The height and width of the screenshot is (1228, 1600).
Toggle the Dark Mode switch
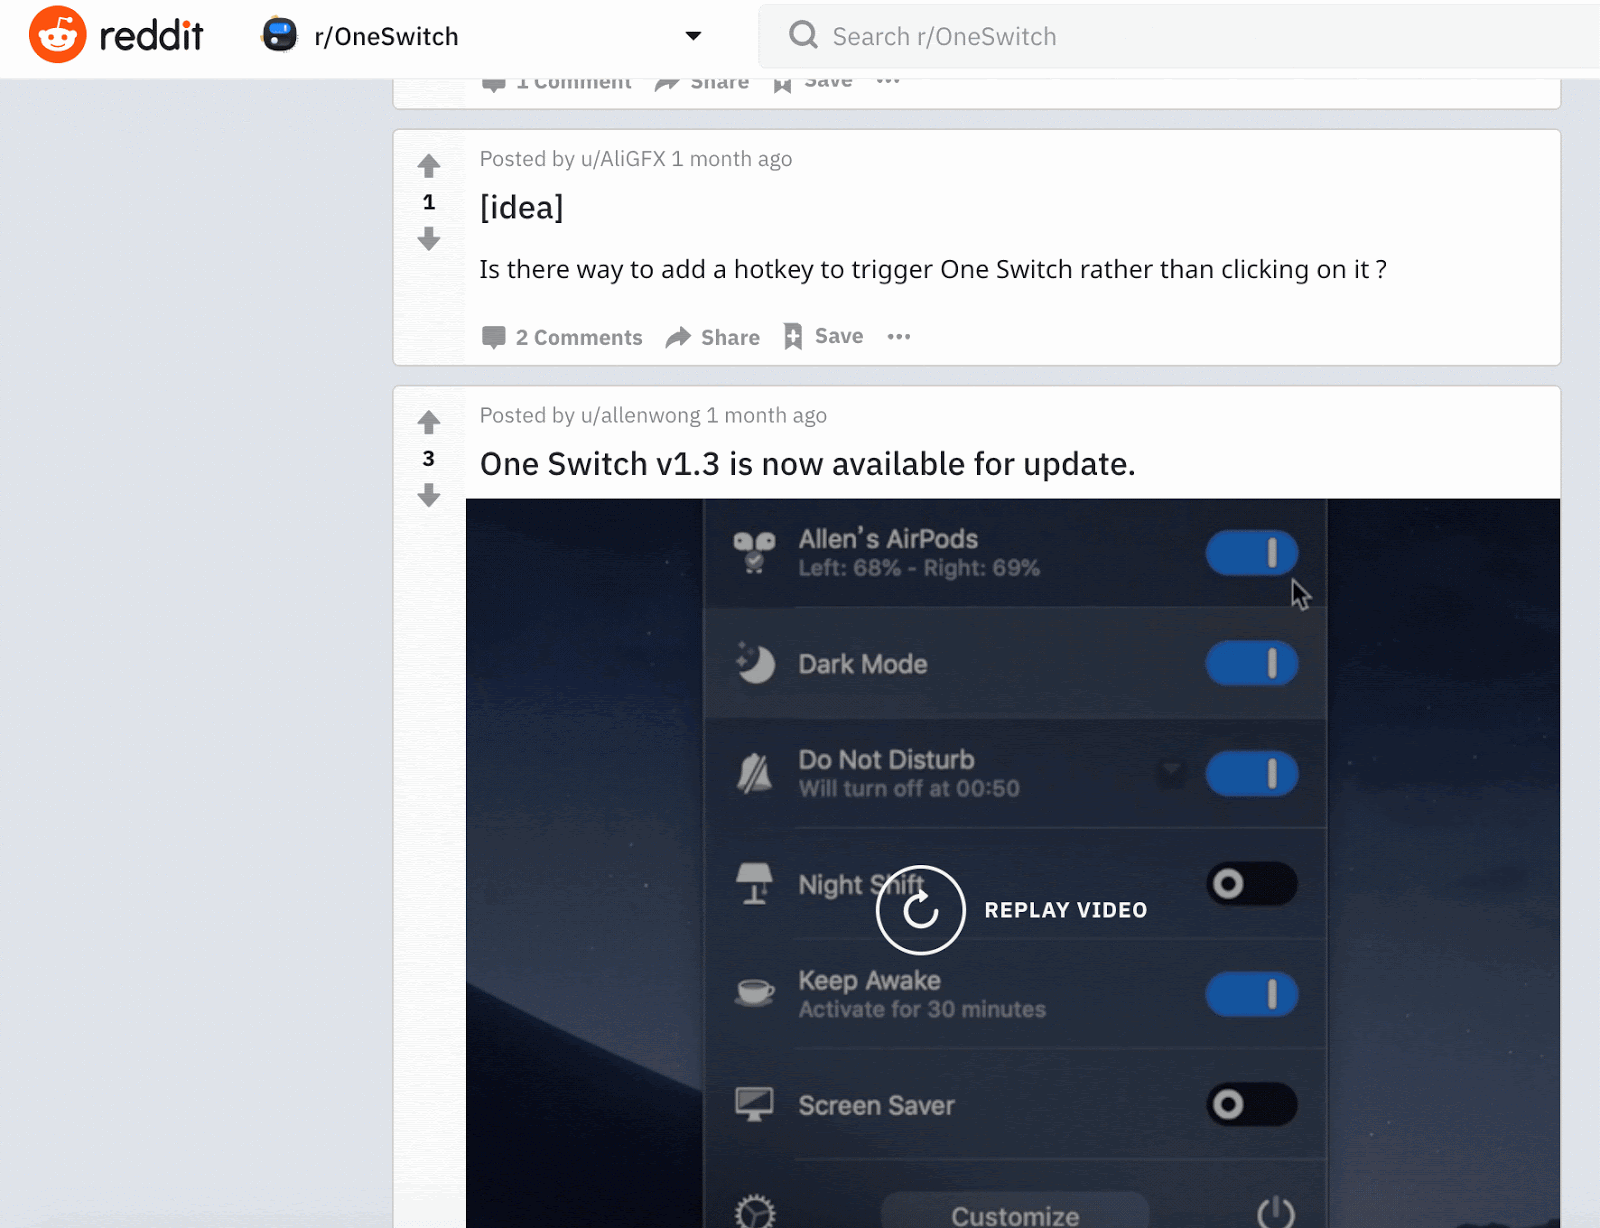tap(1252, 664)
